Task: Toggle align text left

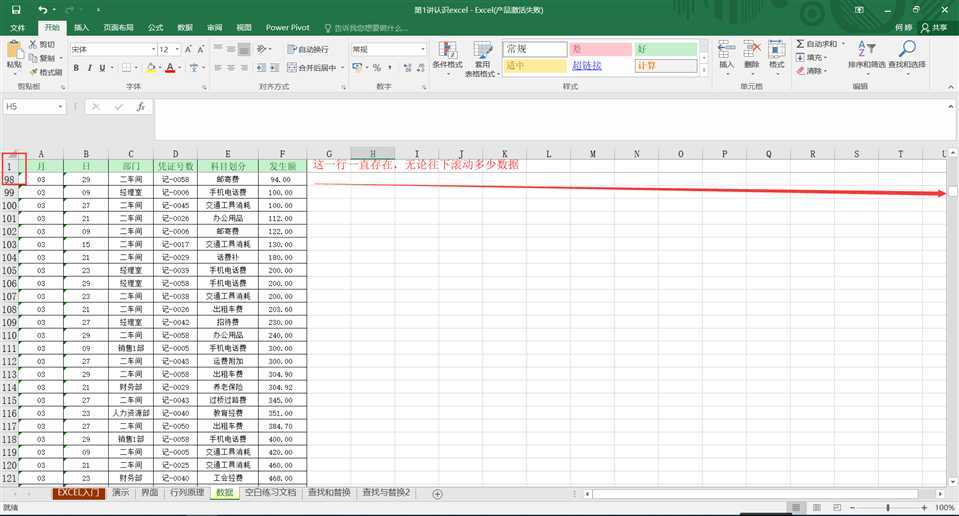Action: point(218,68)
